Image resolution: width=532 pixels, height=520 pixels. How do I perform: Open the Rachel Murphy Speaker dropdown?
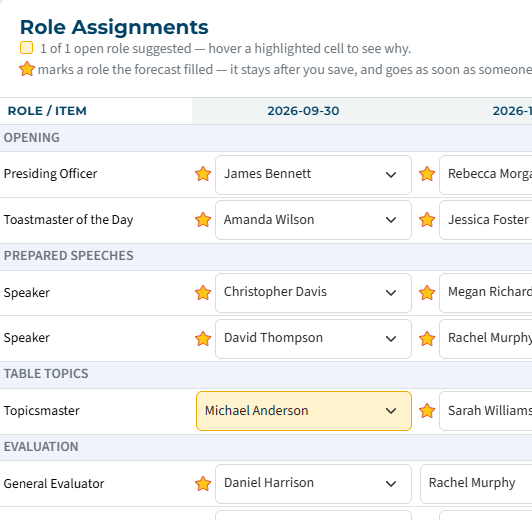pos(486,339)
